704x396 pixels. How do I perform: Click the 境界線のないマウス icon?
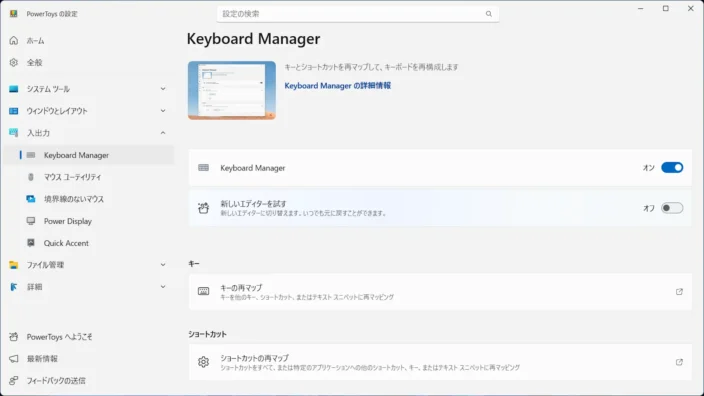[31, 199]
